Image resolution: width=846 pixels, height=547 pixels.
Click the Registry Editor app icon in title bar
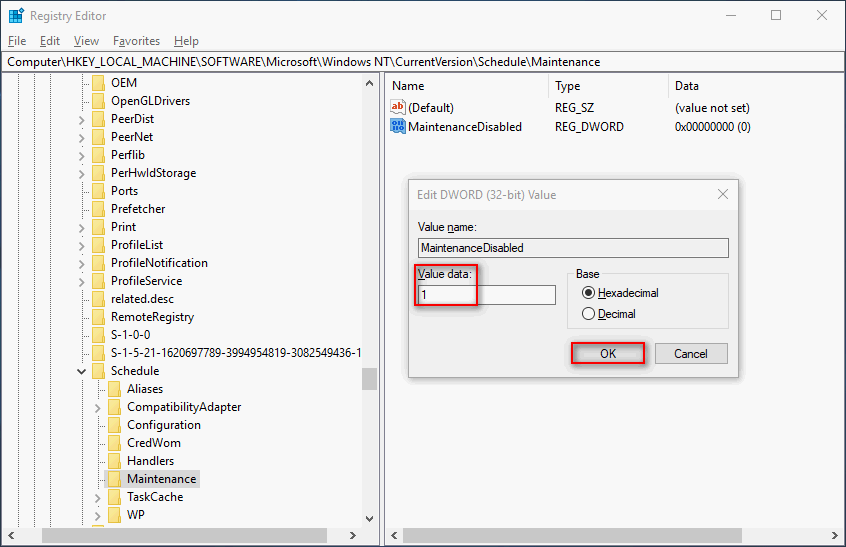[x=16, y=16]
